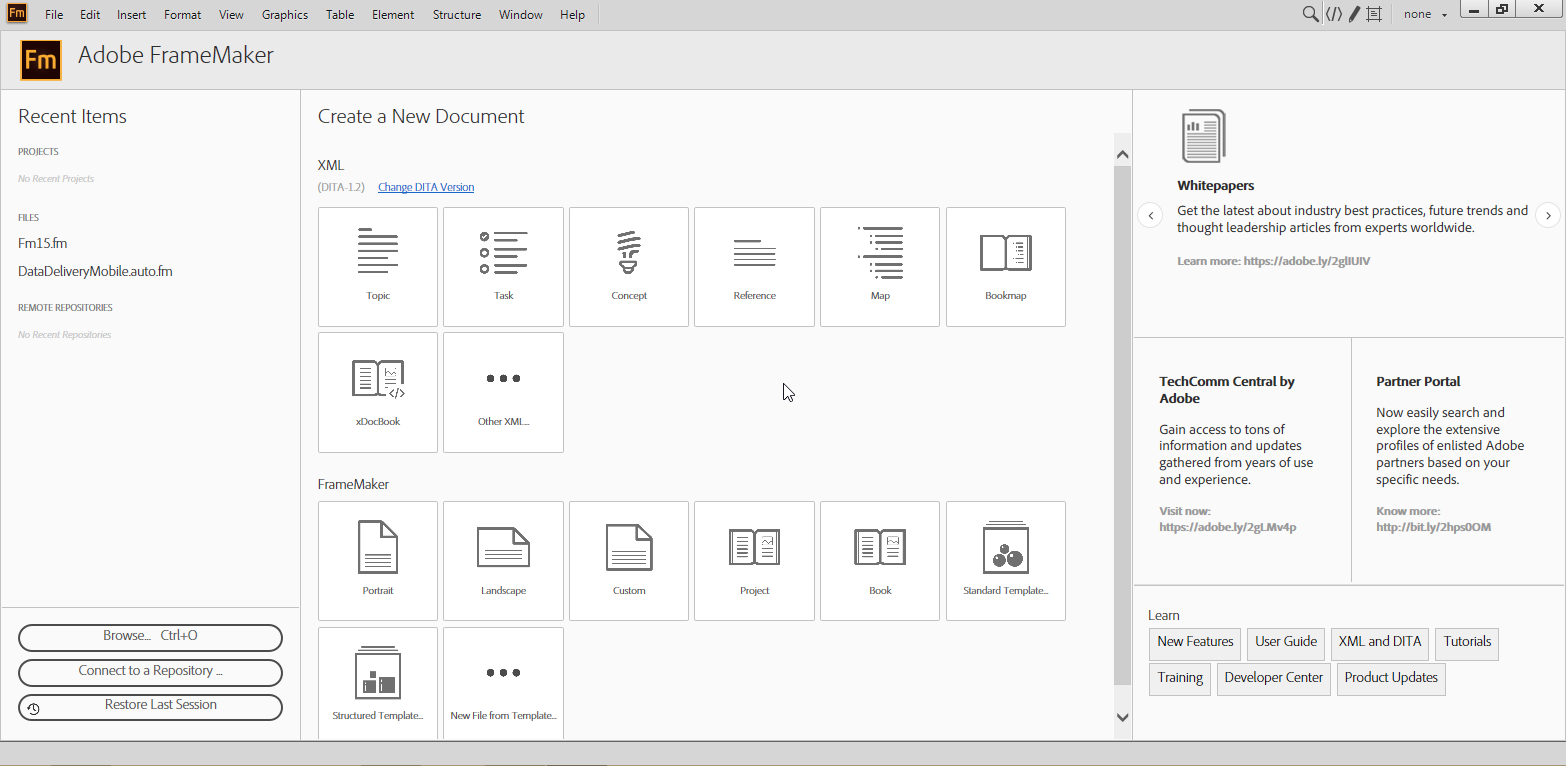Open the Other XML tile
The image size is (1566, 766).
[503, 392]
